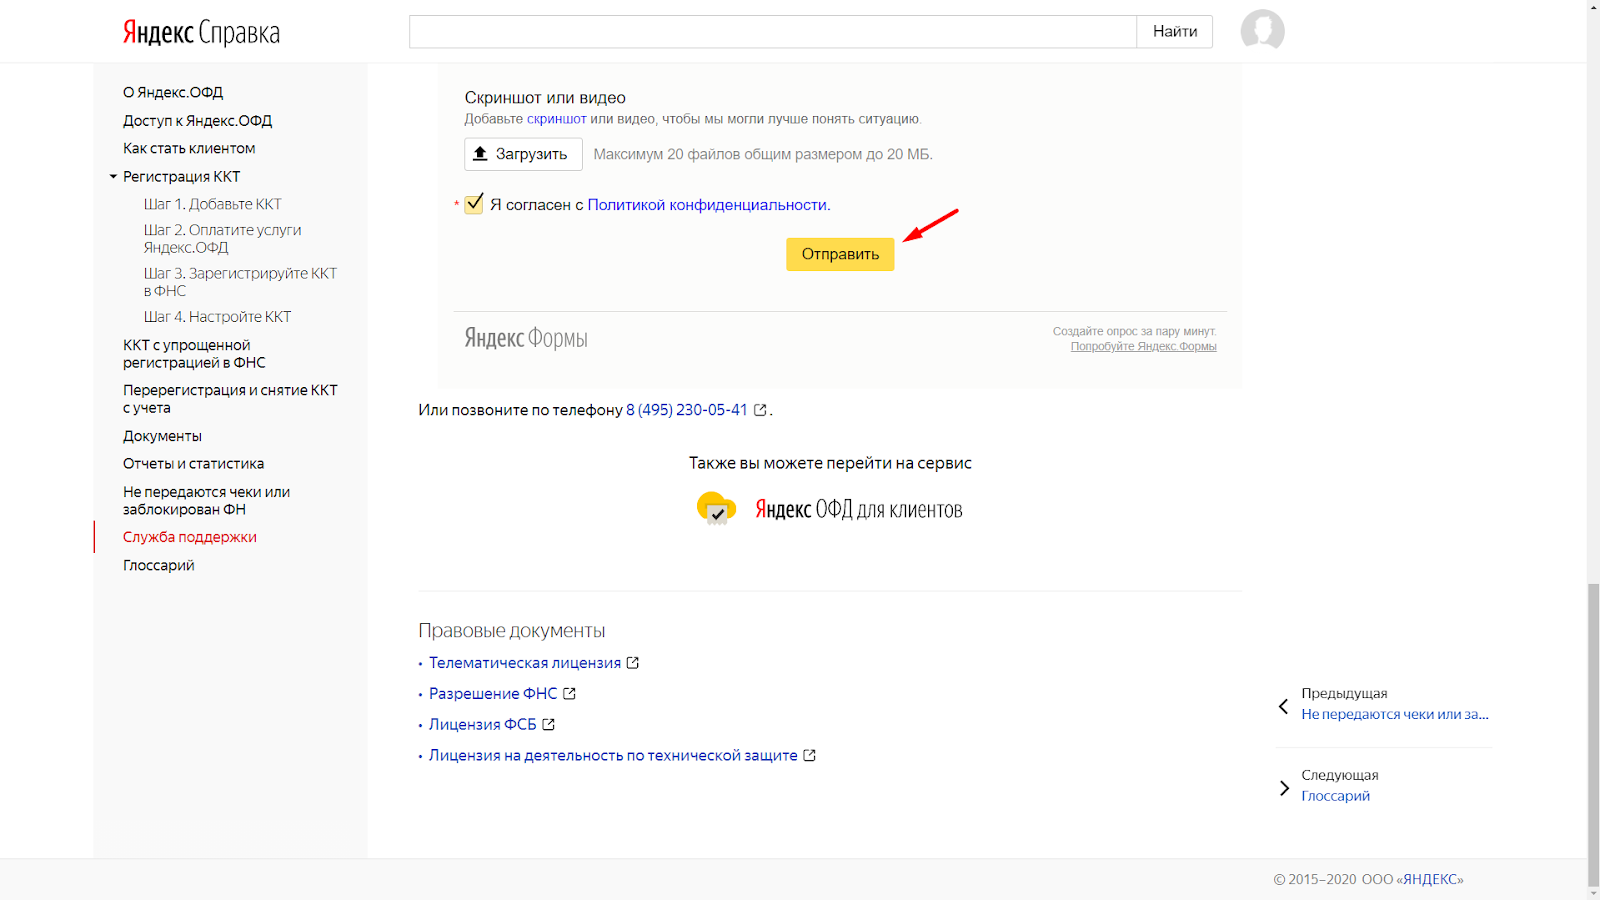
Task: Submit the form with Отправить button
Action: coord(840,254)
